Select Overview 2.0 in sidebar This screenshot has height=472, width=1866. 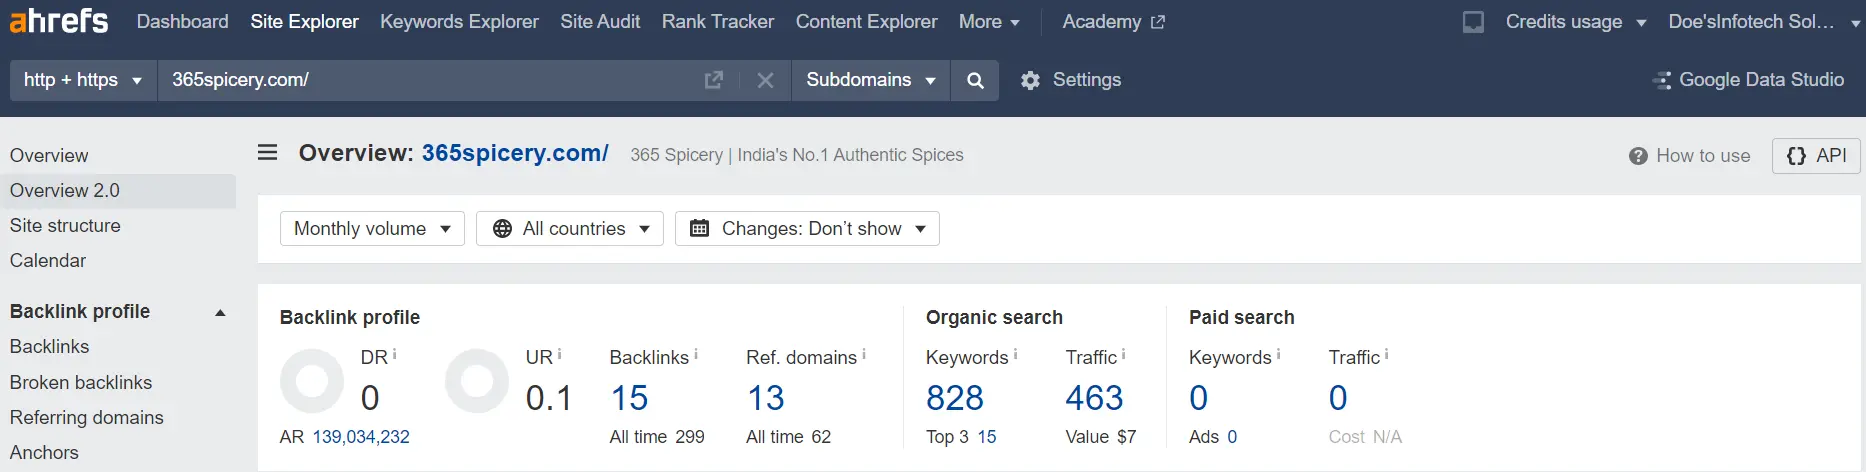click(118, 191)
